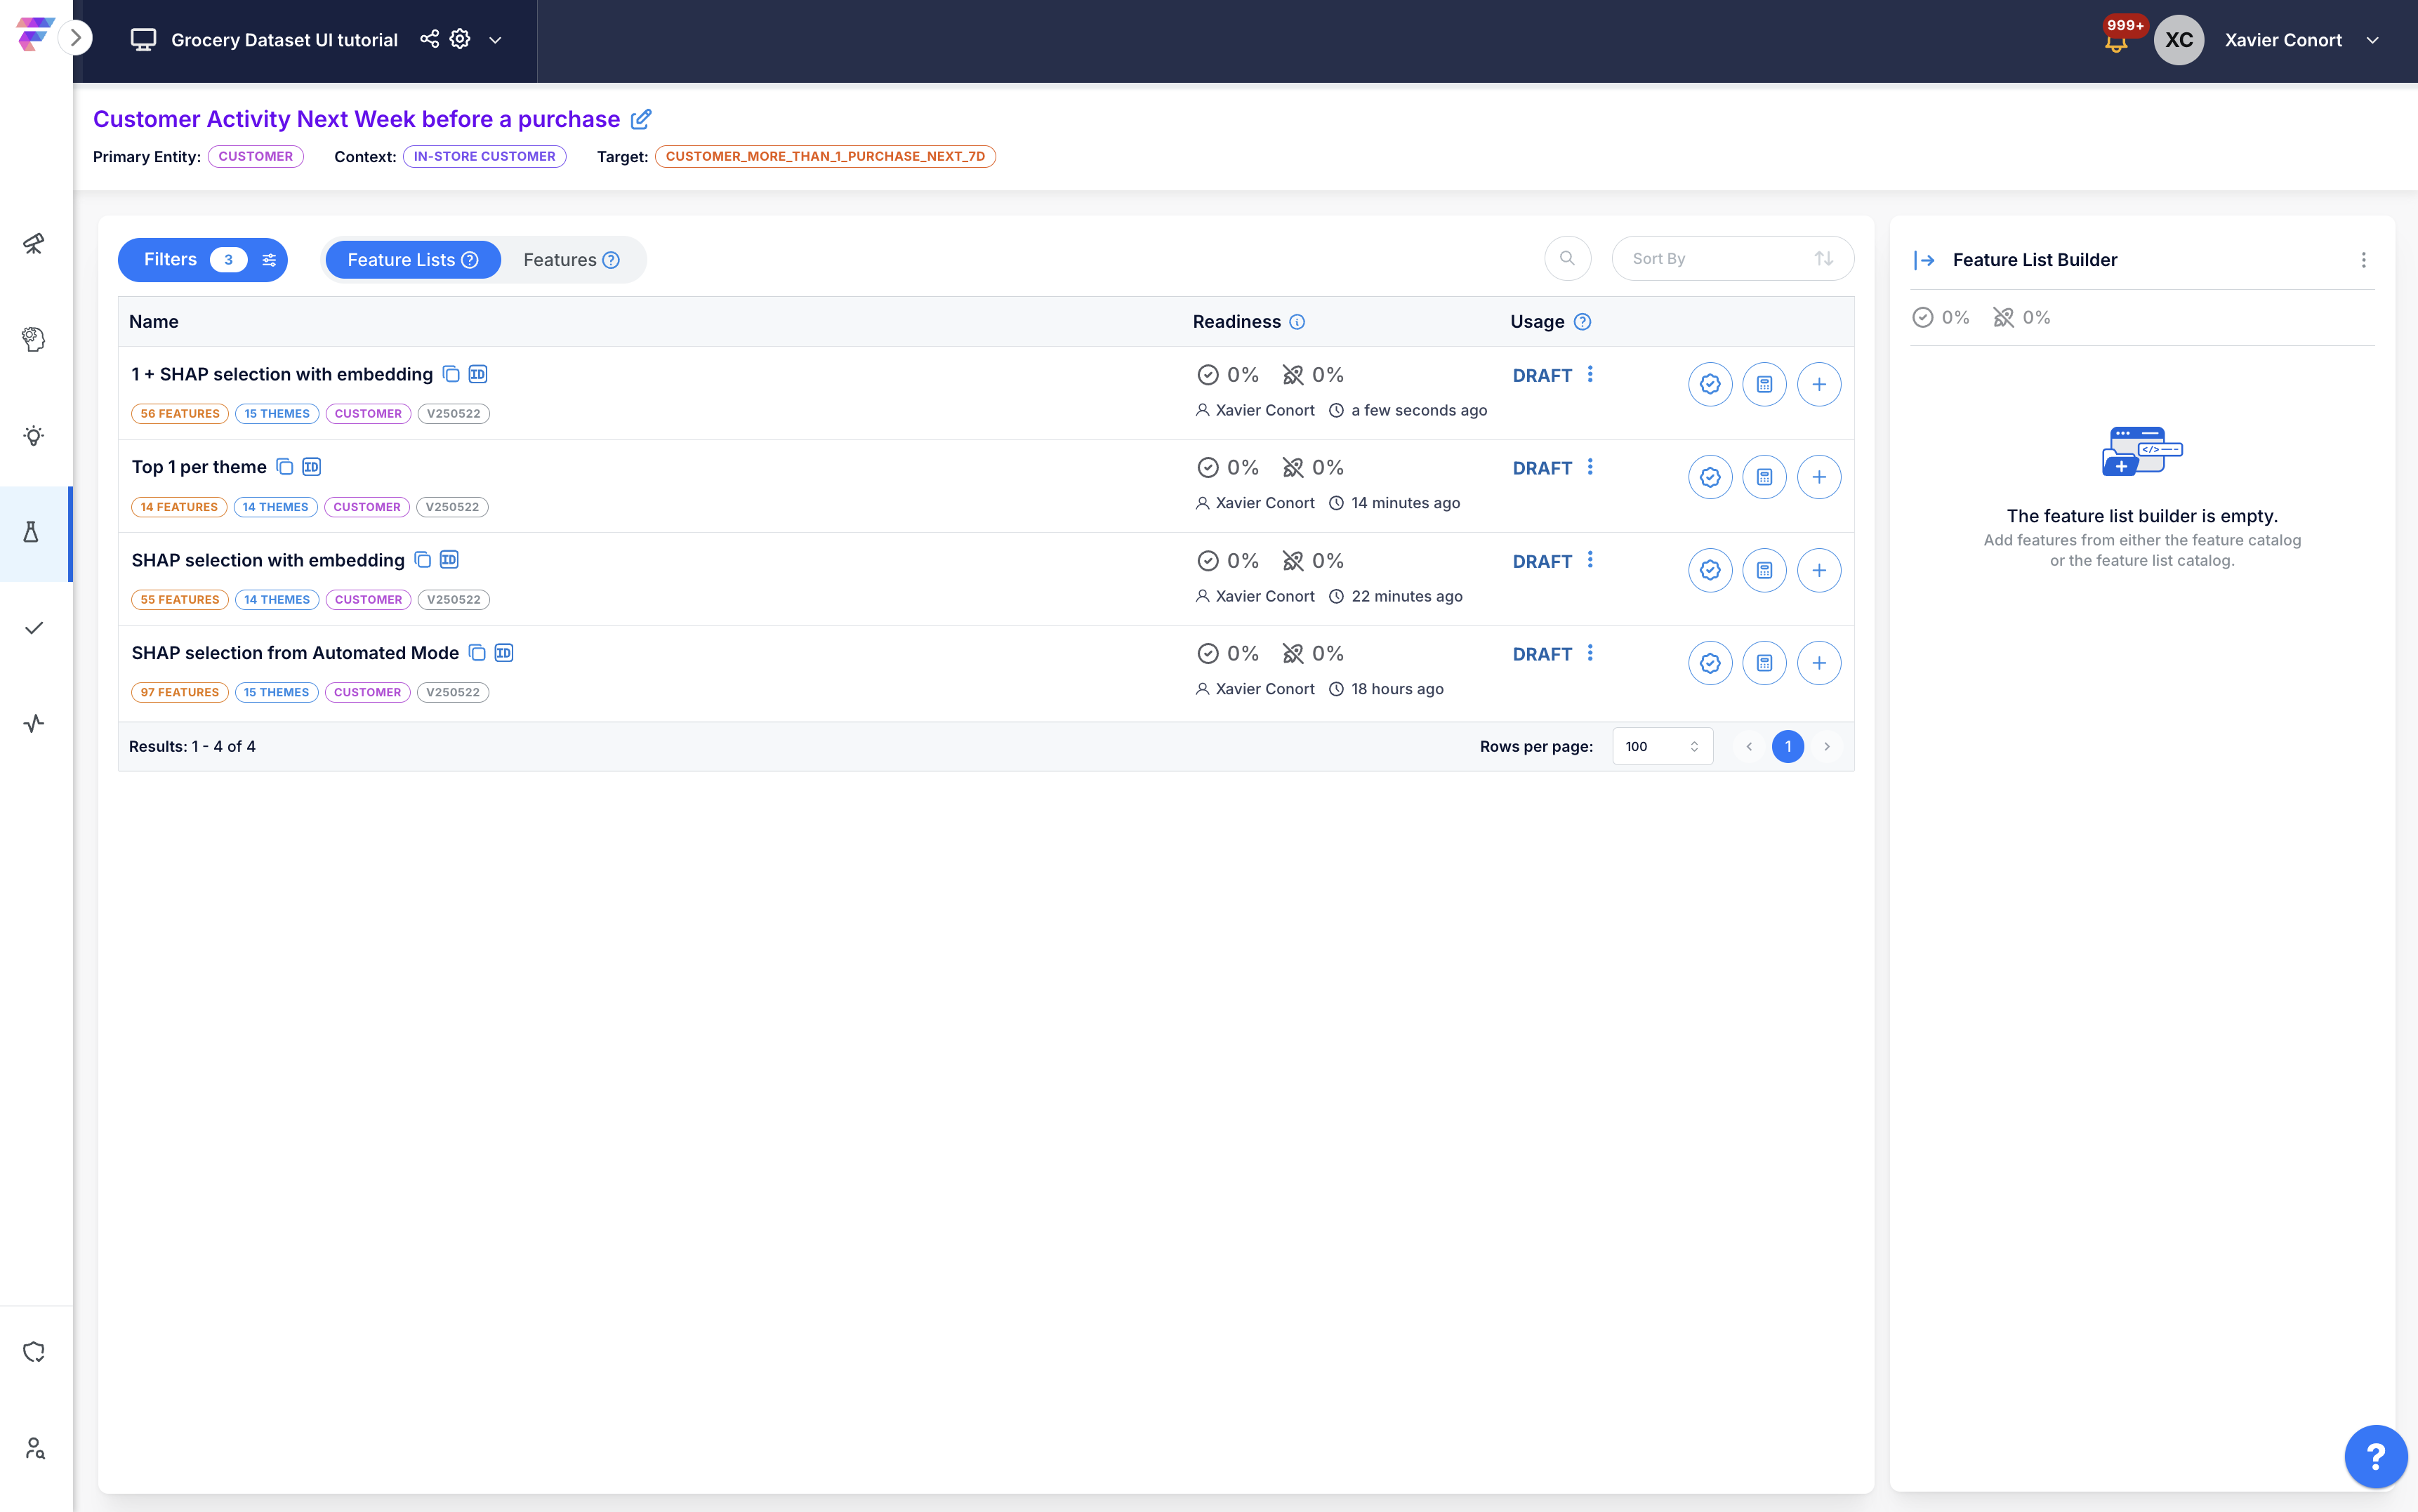Collapse the Feature List Builder panel
This screenshot has width=2418, height=1512.
1924,260
